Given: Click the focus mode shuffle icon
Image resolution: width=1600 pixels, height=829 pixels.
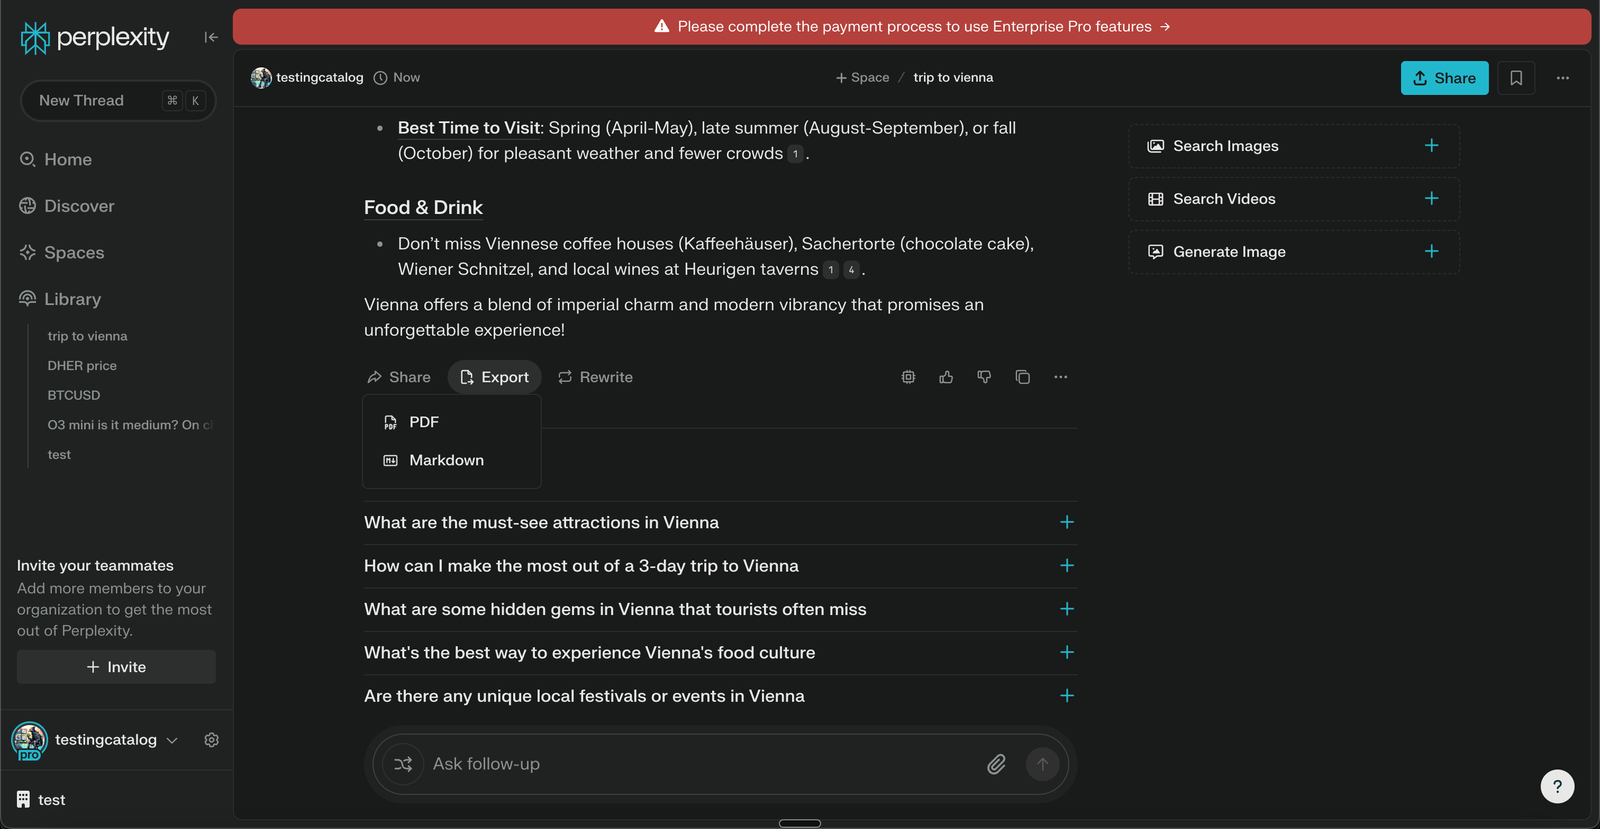Looking at the screenshot, I should [403, 764].
